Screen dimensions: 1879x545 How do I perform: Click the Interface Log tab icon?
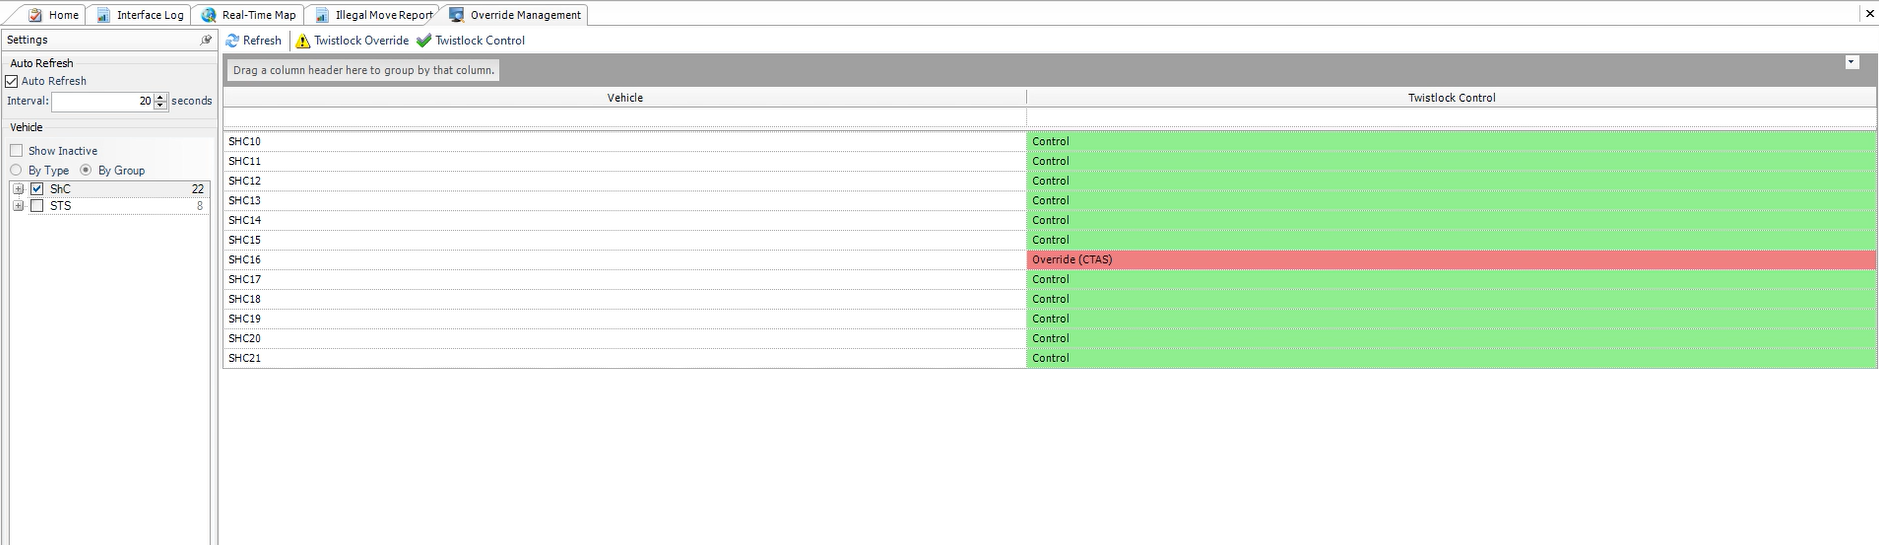click(103, 15)
